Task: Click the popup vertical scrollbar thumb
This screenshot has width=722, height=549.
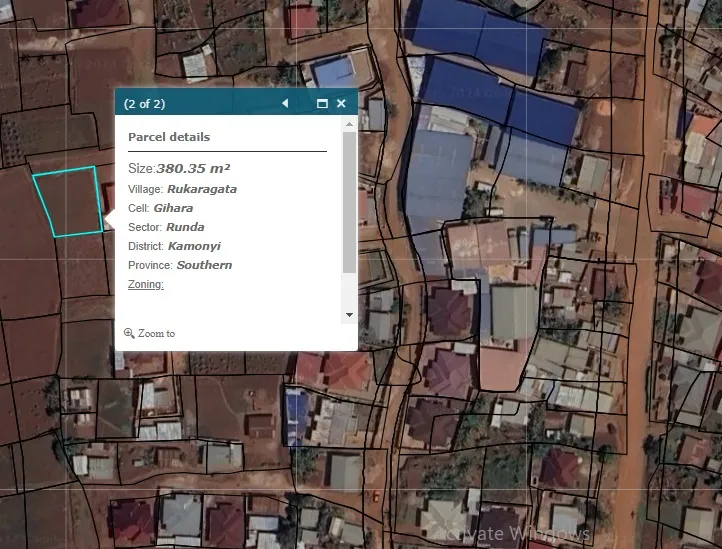Action: point(349,203)
